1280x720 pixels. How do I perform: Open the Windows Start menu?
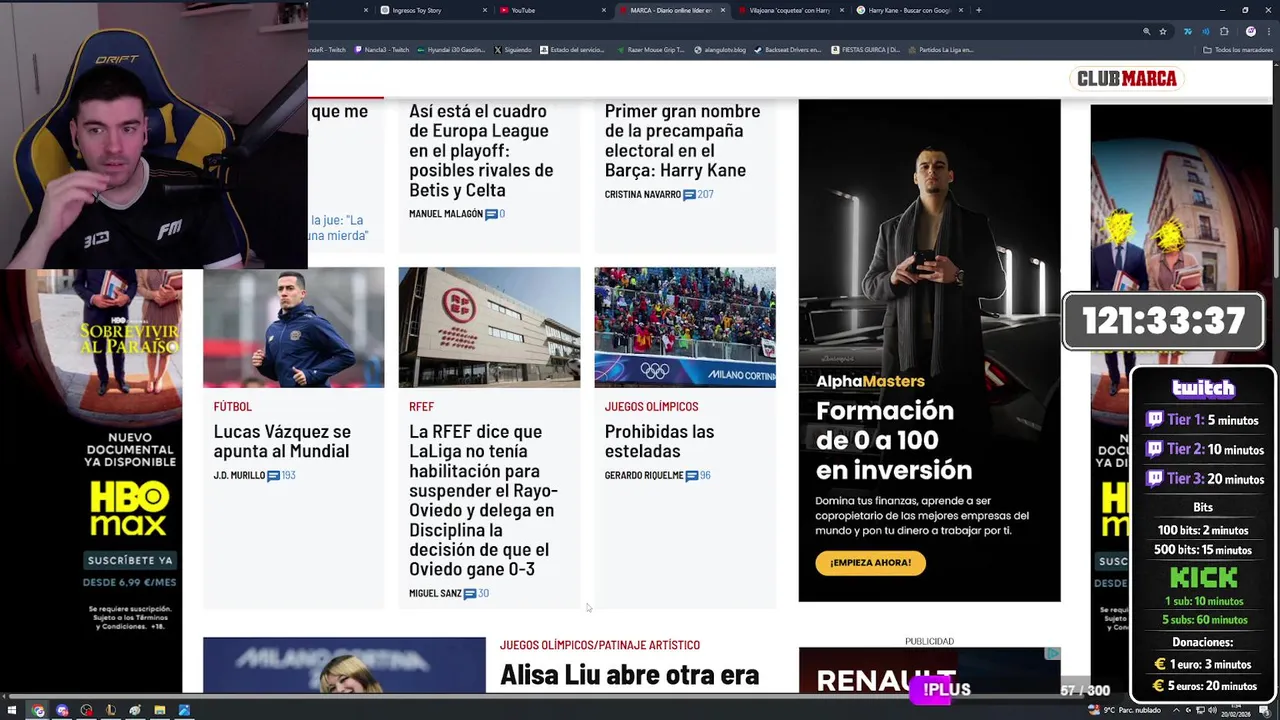(x=13, y=710)
